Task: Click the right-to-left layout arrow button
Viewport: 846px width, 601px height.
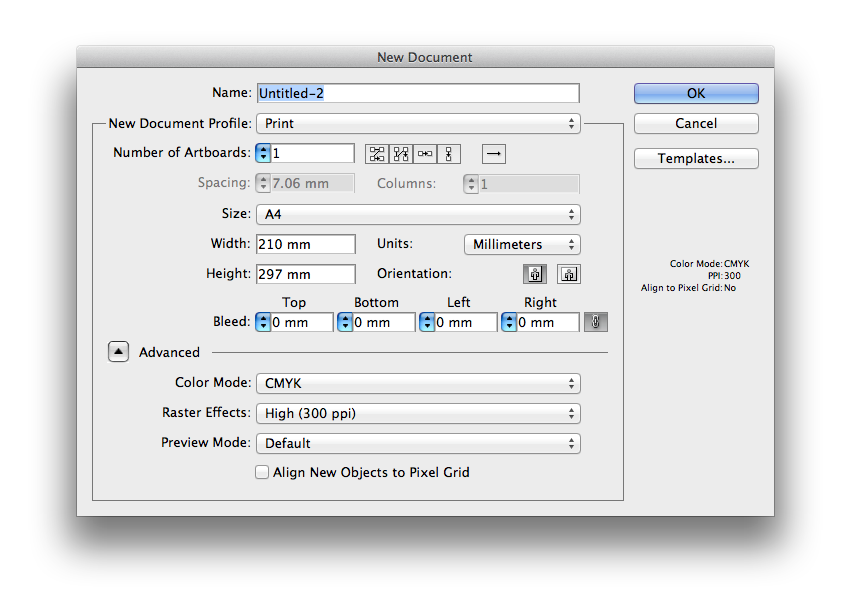Action: (x=494, y=154)
